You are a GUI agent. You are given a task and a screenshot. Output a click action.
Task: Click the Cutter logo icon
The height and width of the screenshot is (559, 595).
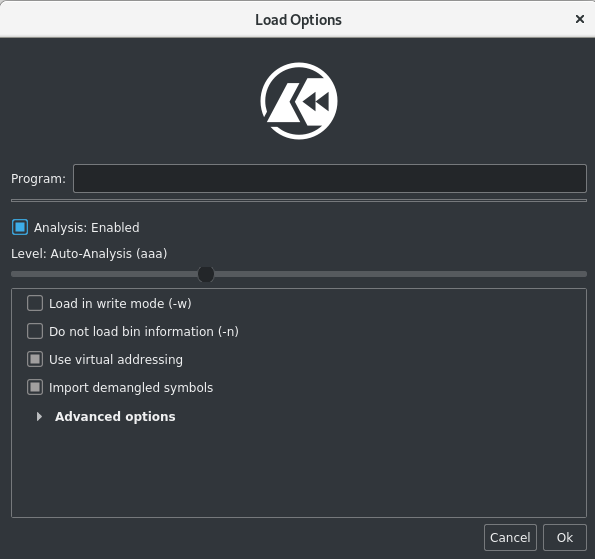pyautogui.click(x=299, y=101)
